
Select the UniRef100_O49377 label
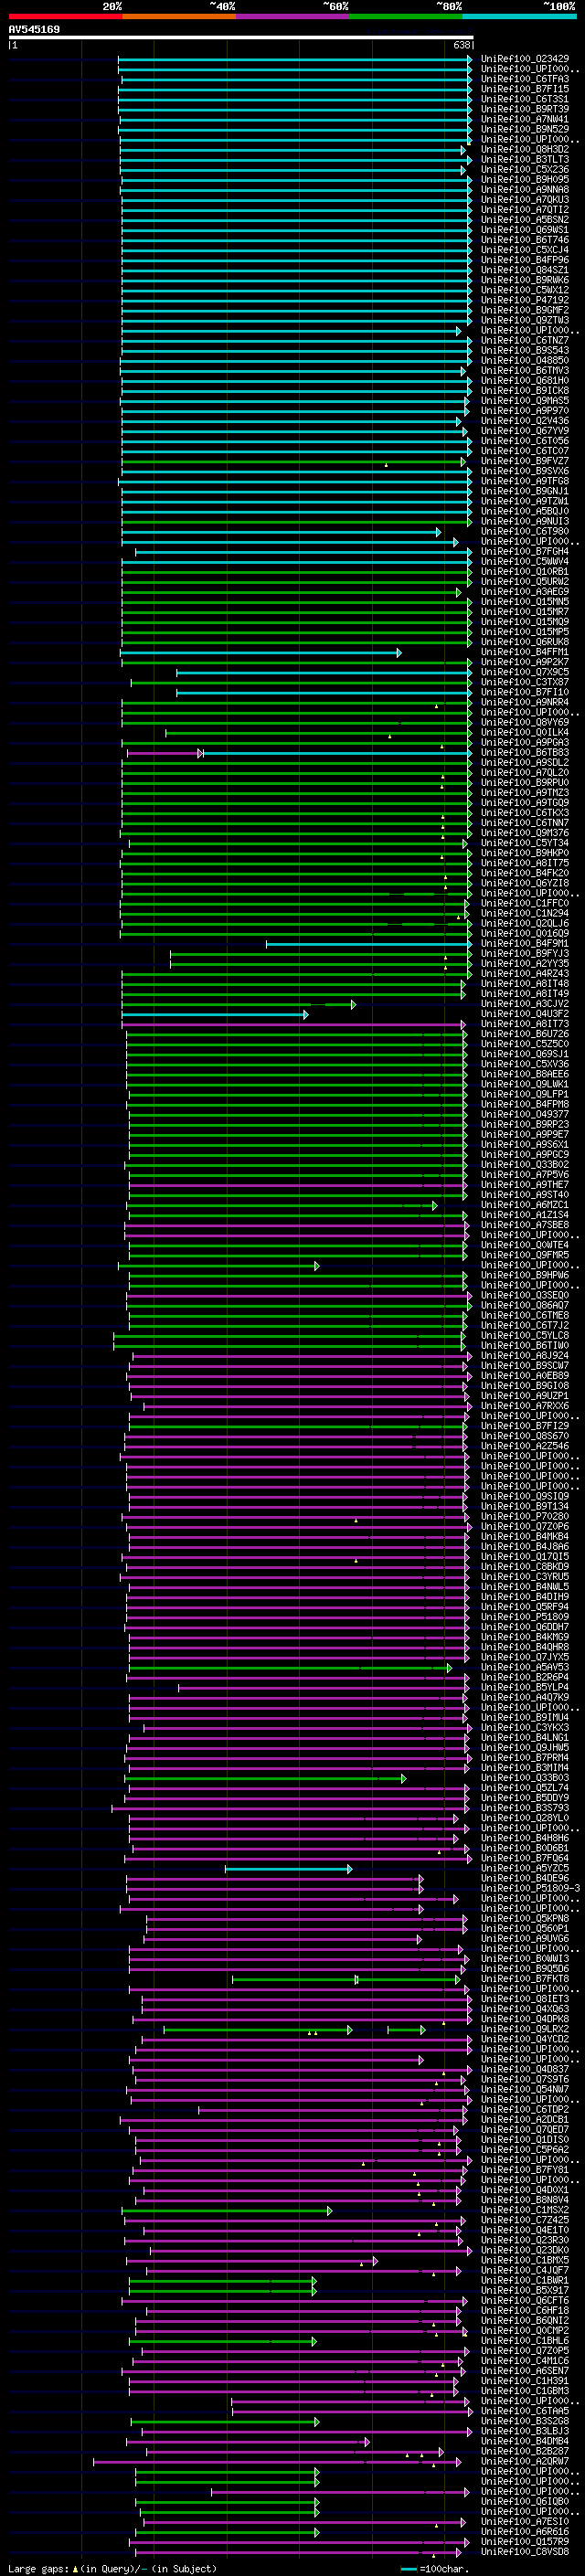[x=524, y=1114]
